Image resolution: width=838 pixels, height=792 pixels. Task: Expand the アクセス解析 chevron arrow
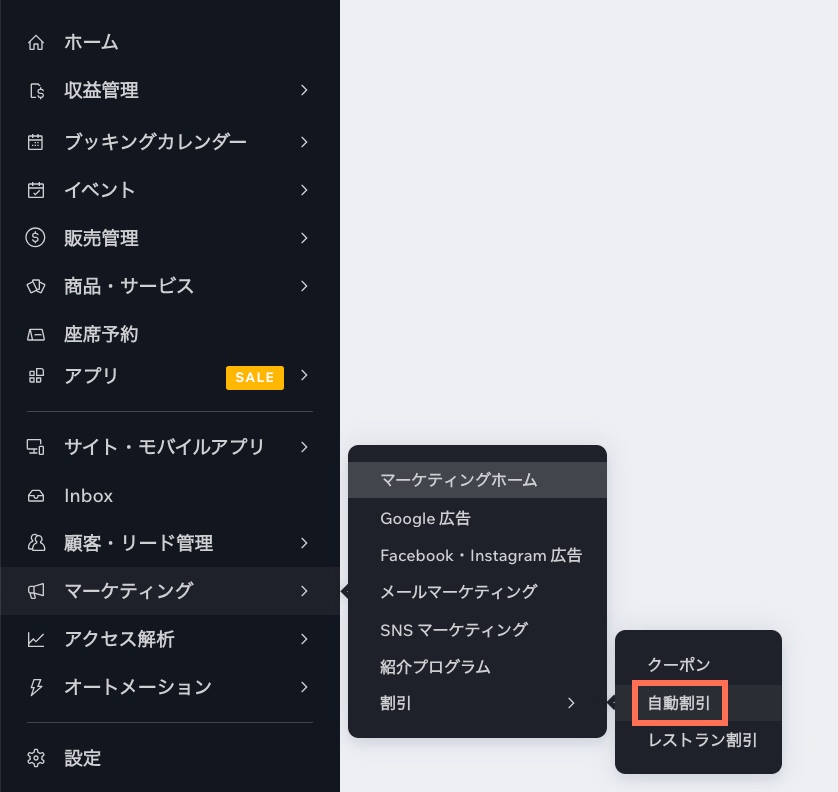304,639
